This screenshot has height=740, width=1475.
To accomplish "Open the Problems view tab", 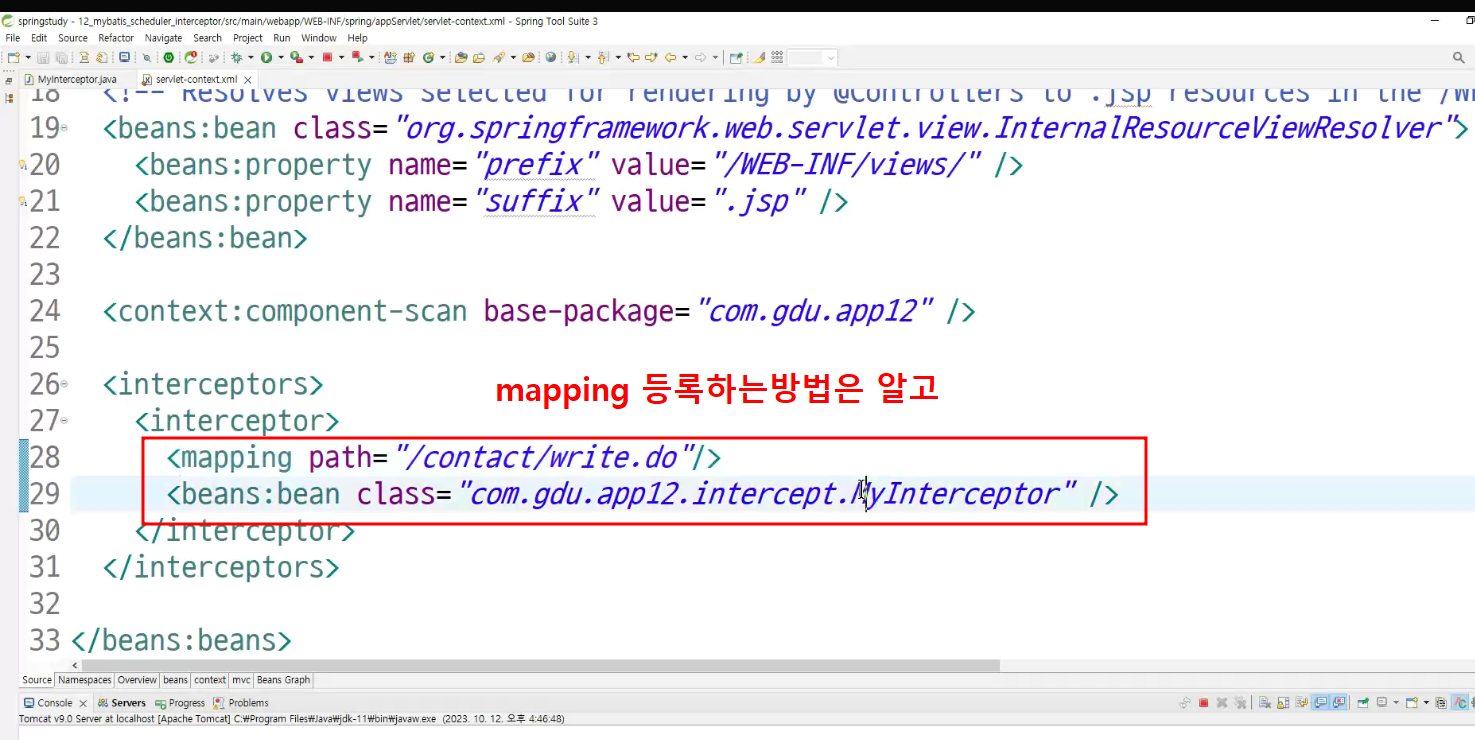I will pos(241,703).
